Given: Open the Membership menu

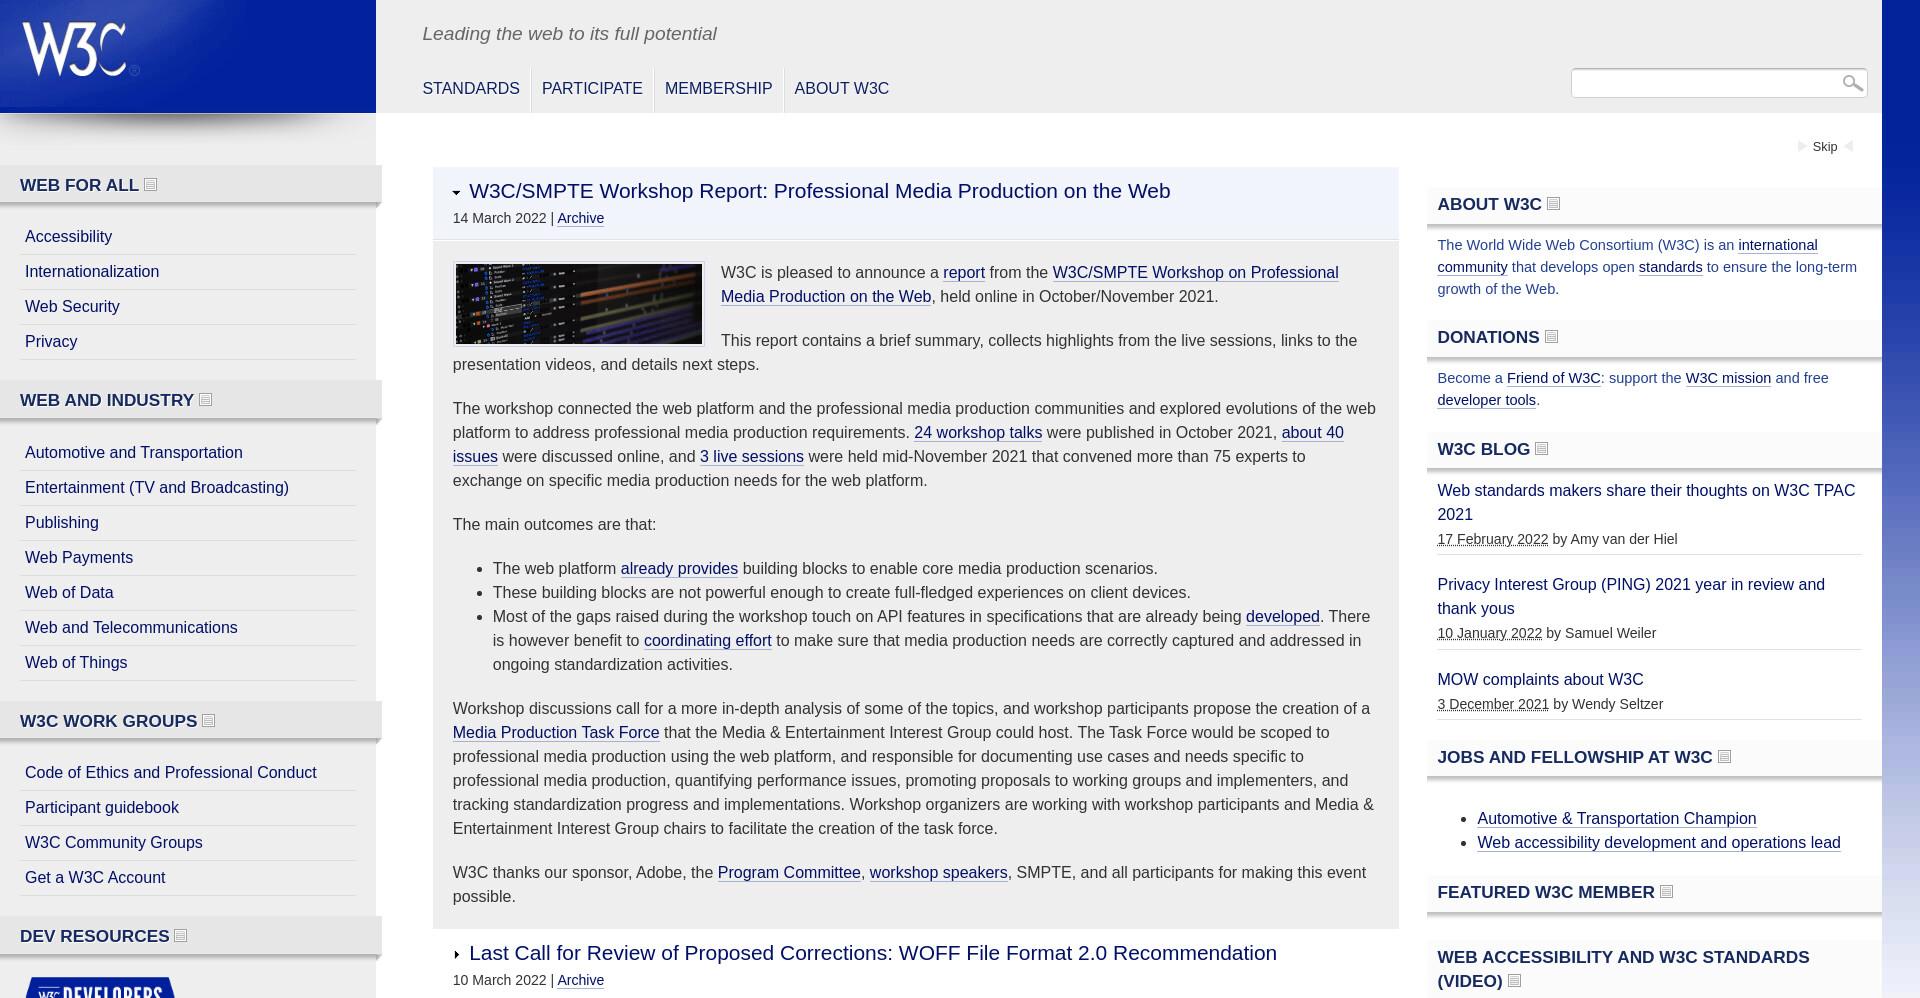Looking at the screenshot, I should point(718,89).
